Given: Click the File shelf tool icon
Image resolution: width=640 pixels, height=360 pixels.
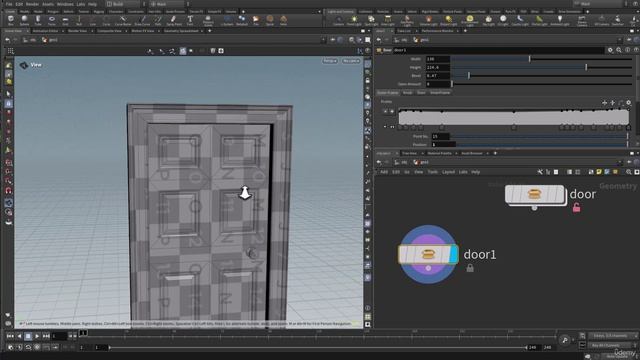Looking at the screenshot, I should click(x=256, y=20).
